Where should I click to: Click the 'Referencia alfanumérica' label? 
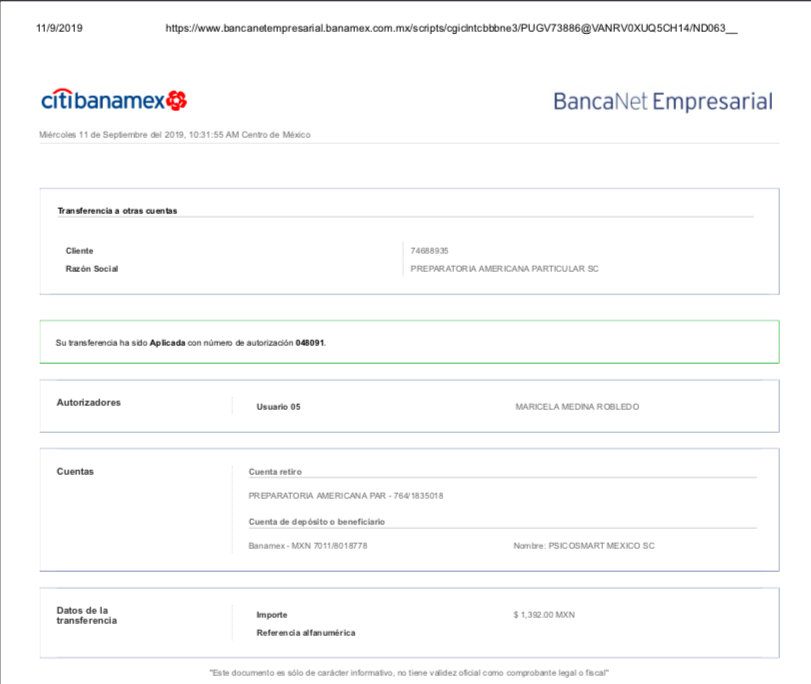click(x=306, y=633)
